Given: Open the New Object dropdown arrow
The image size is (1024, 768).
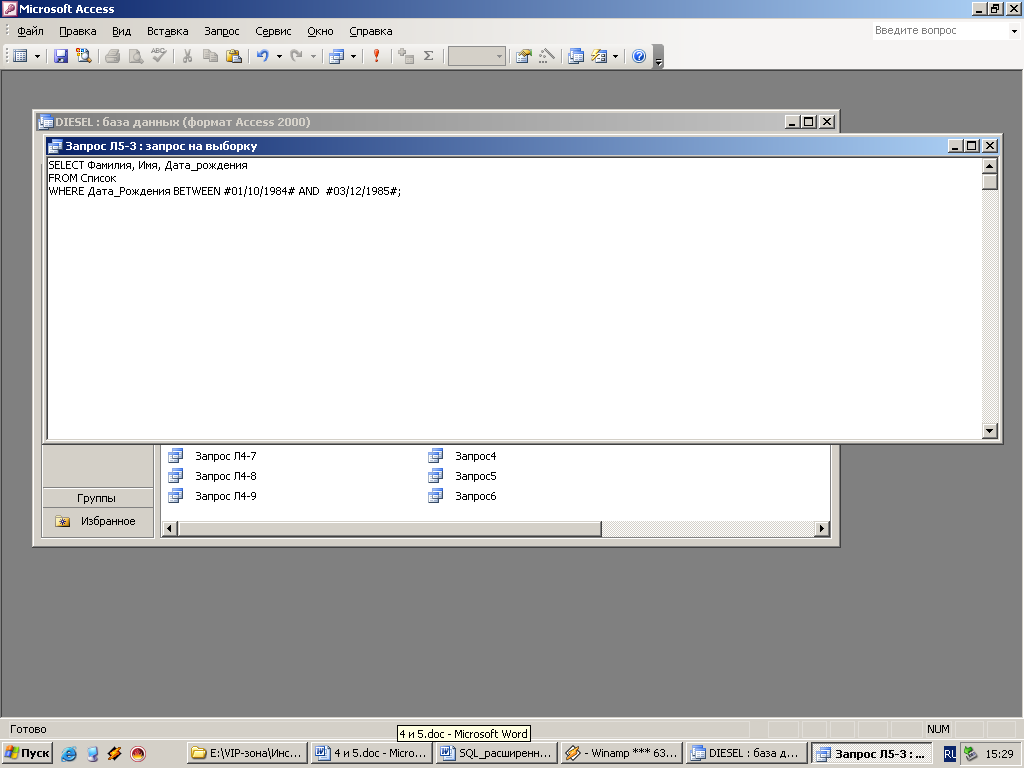Looking at the screenshot, I should pos(615,56).
